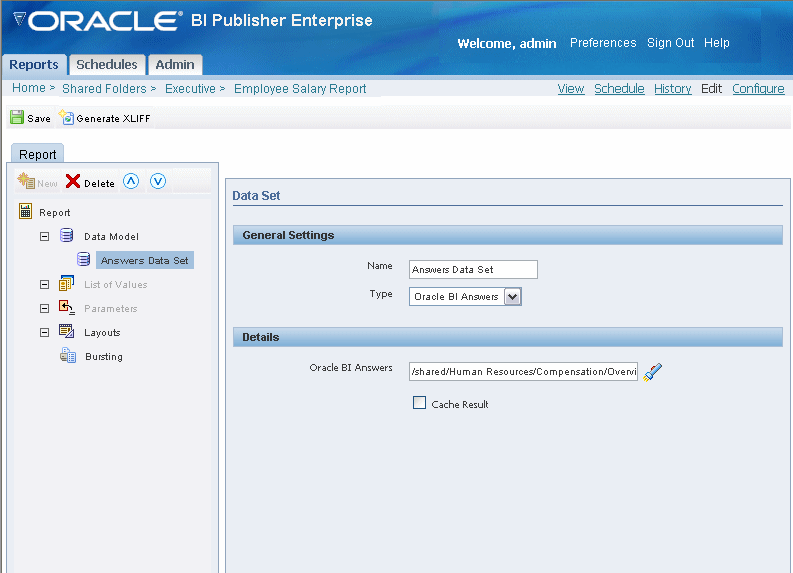Open the View link

(570, 89)
